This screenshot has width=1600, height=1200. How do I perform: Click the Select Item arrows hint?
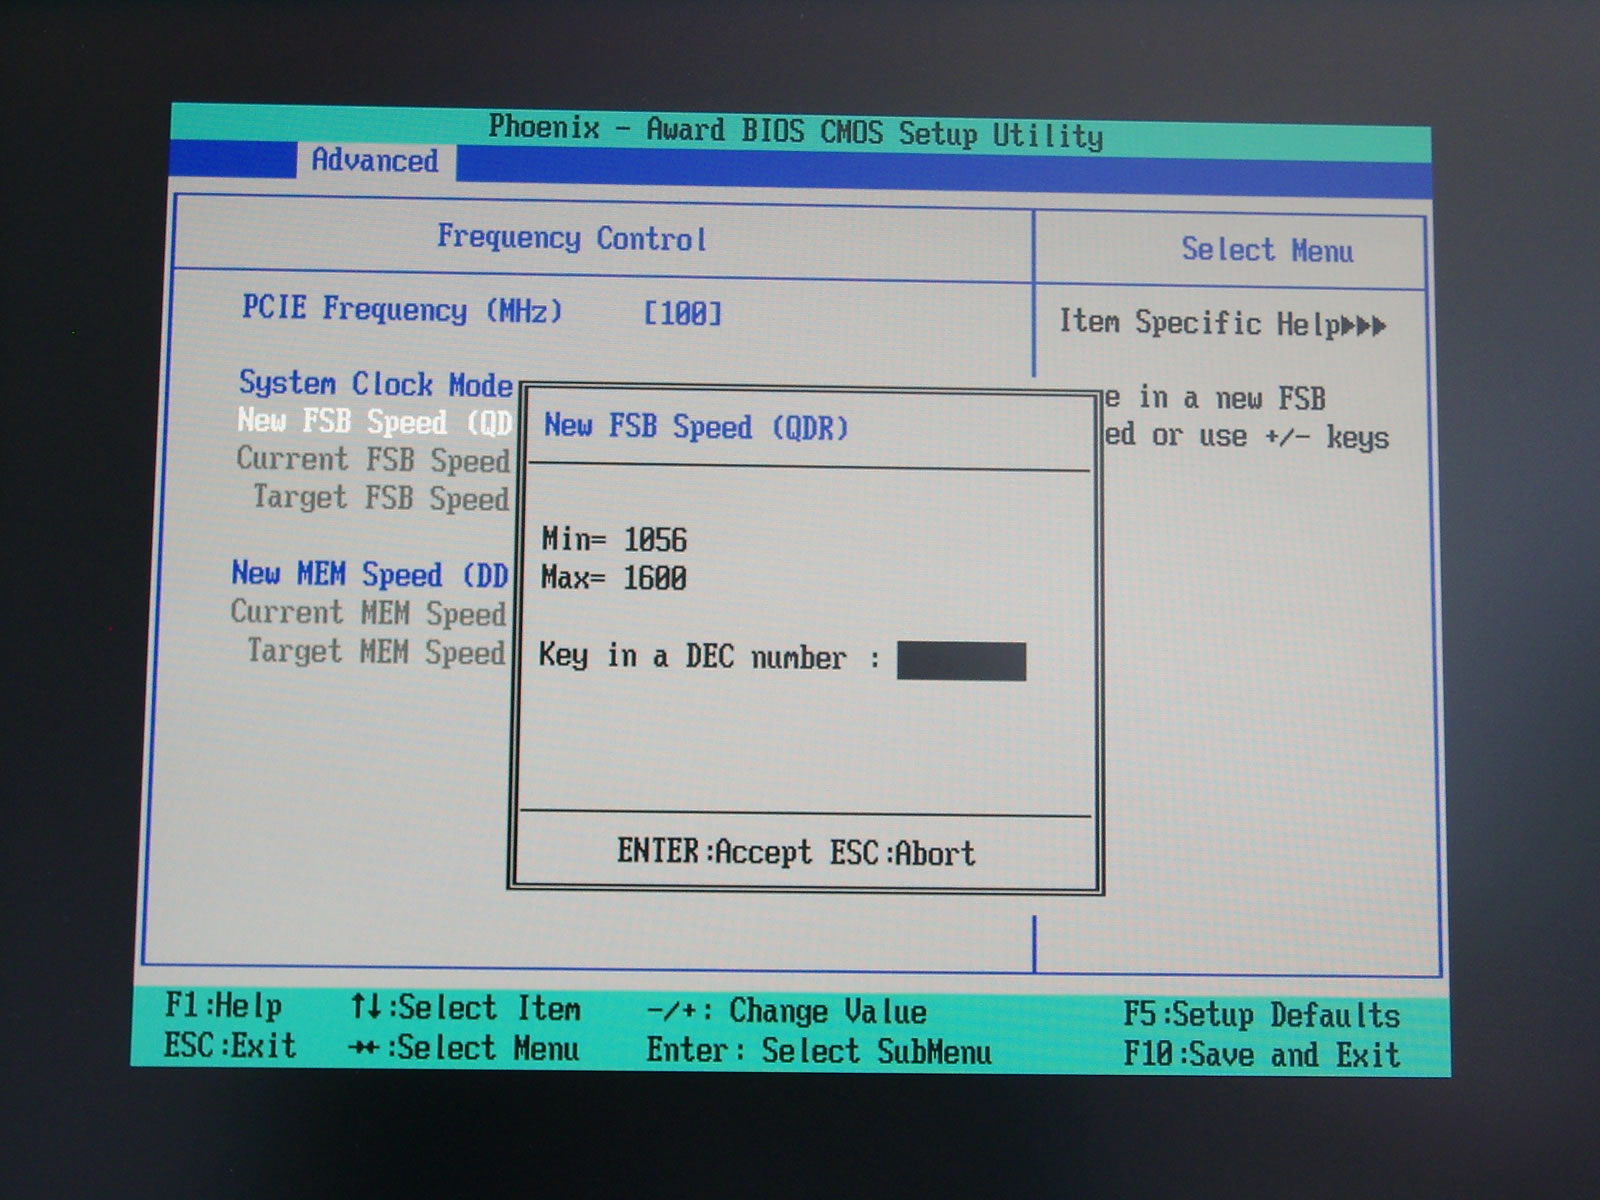pos(465,1007)
